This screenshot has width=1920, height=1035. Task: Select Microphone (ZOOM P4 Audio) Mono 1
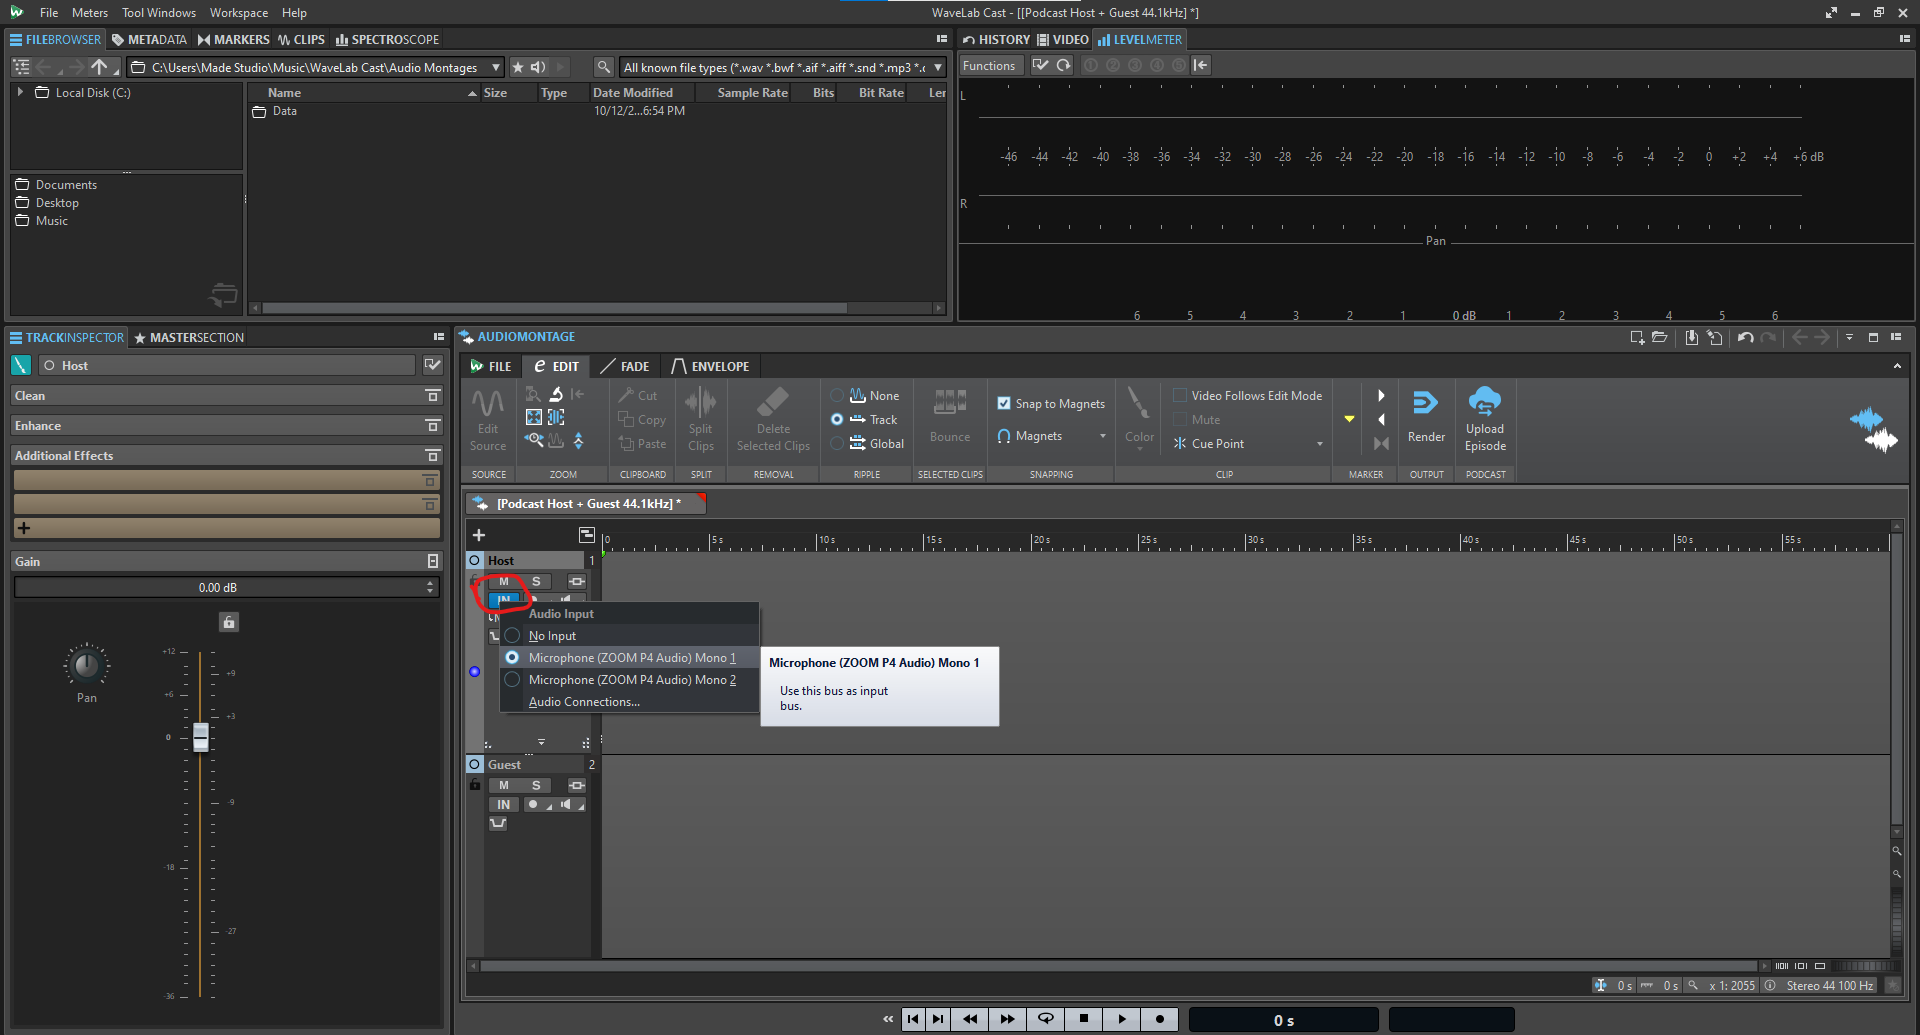[629, 658]
